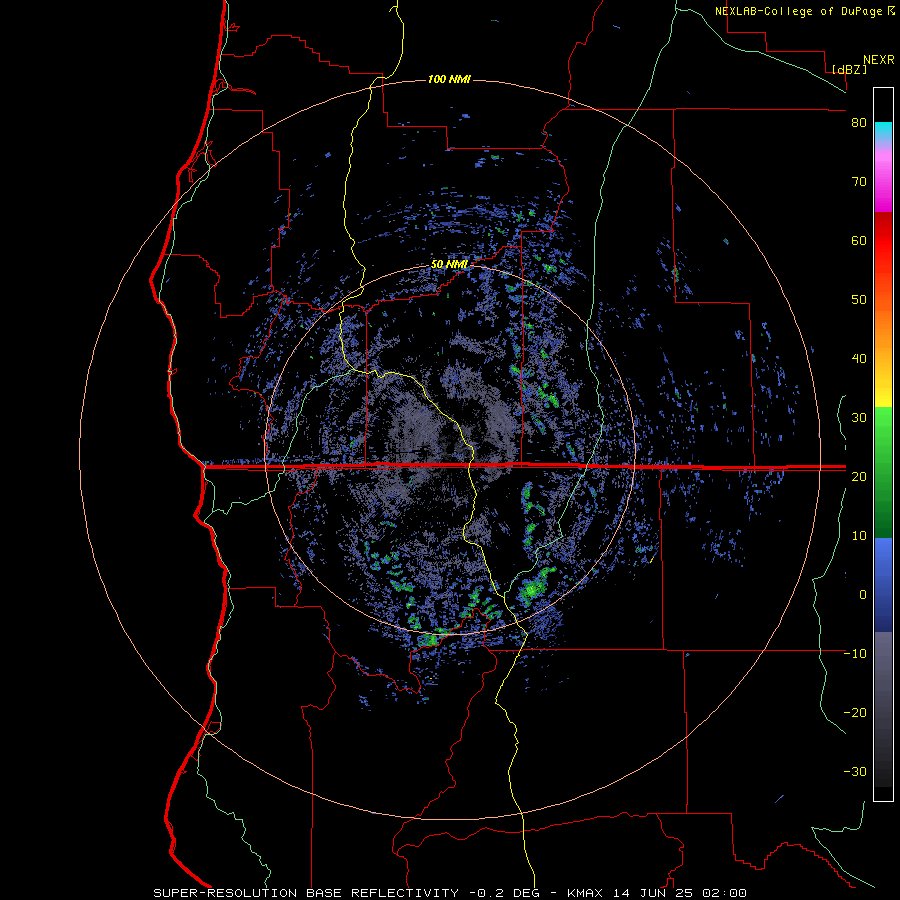Image resolution: width=900 pixels, height=900 pixels.
Task: Click the 30 value on the color scale
Action: click(x=859, y=417)
